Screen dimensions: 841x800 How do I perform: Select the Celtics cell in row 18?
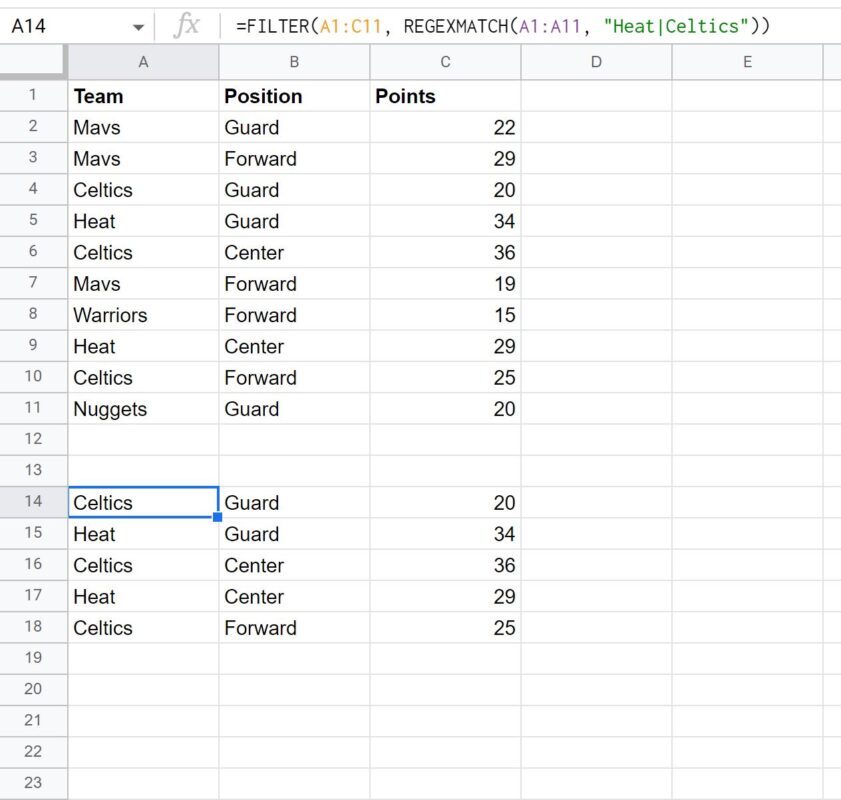click(x=143, y=628)
